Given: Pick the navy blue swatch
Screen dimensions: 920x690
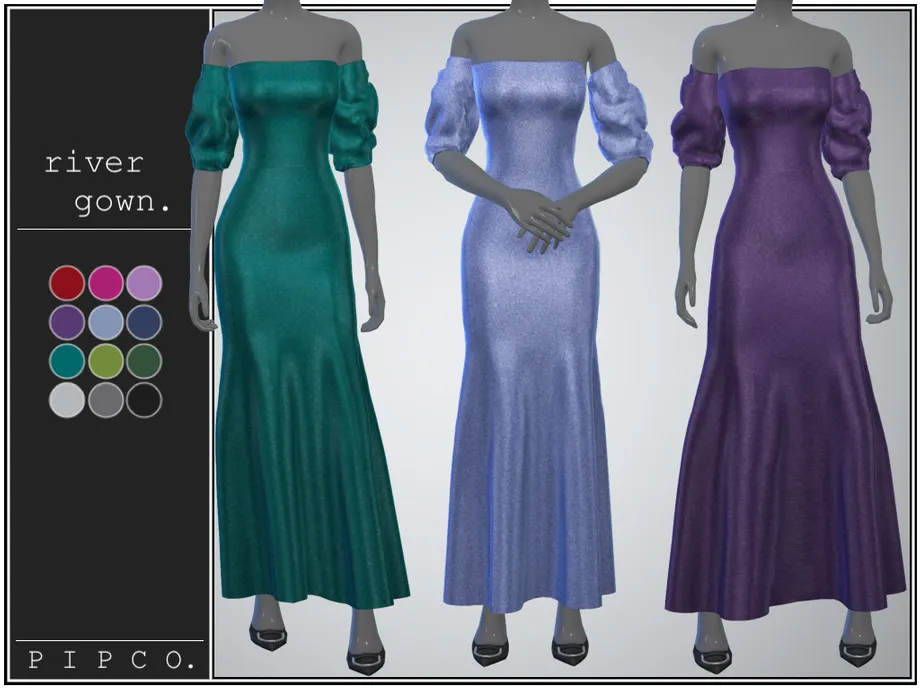Looking at the screenshot, I should [x=145, y=322].
